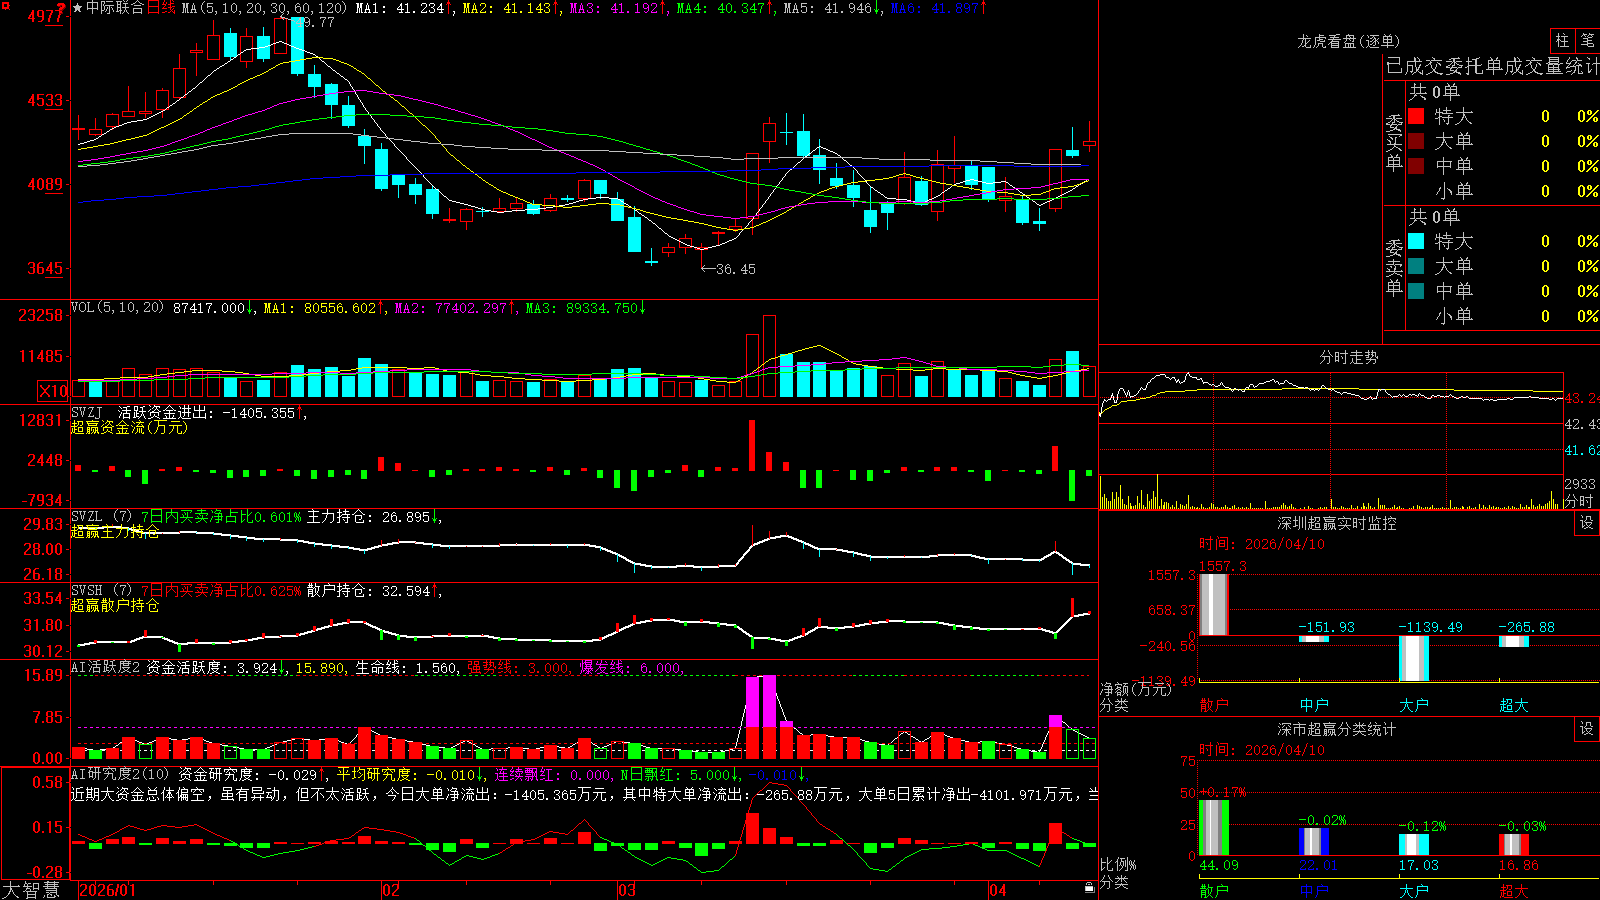Click the X10 volume scale marker
Image resolution: width=1600 pixels, height=900 pixels.
(x=53, y=391)
